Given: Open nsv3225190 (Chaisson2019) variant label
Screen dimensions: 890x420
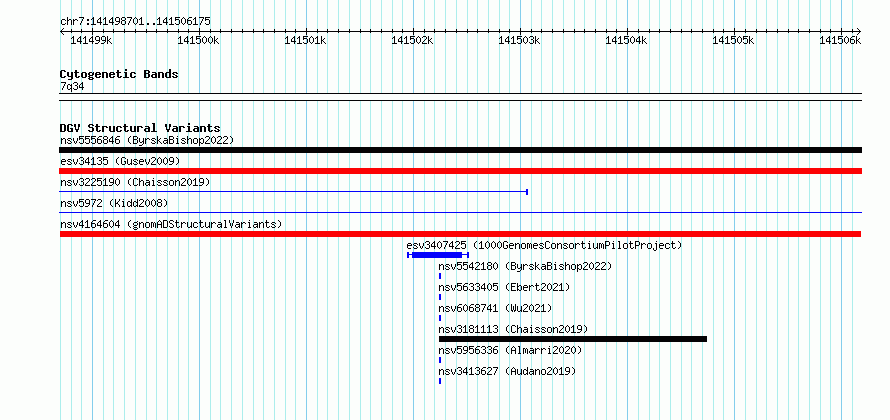Looking at the screenshot, I should click(x=135, y=183).
